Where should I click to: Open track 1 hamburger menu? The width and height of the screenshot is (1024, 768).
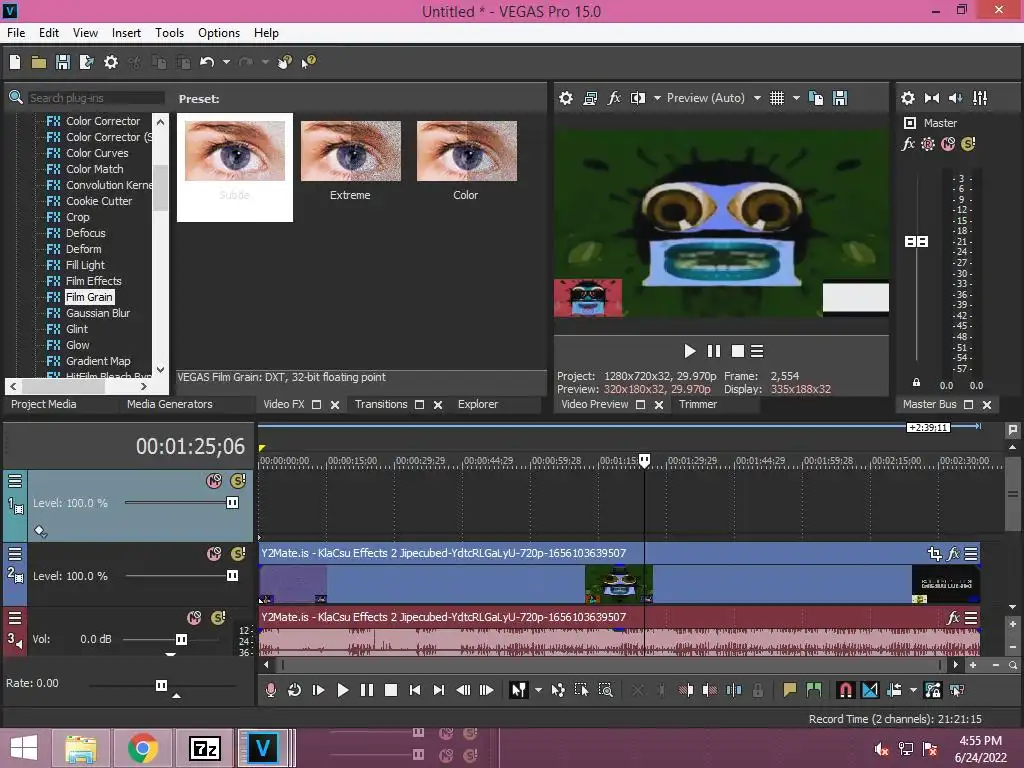click(x=14, y=481)
